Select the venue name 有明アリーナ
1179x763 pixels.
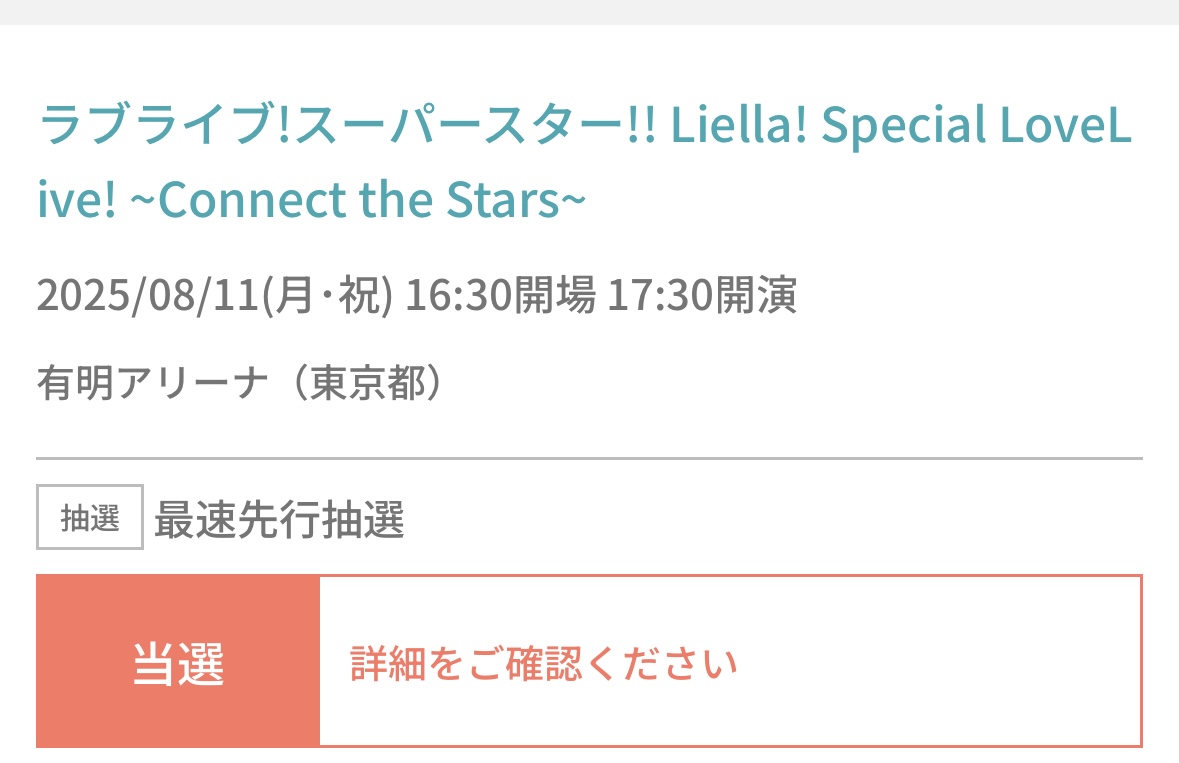click(x=153, y=383)
